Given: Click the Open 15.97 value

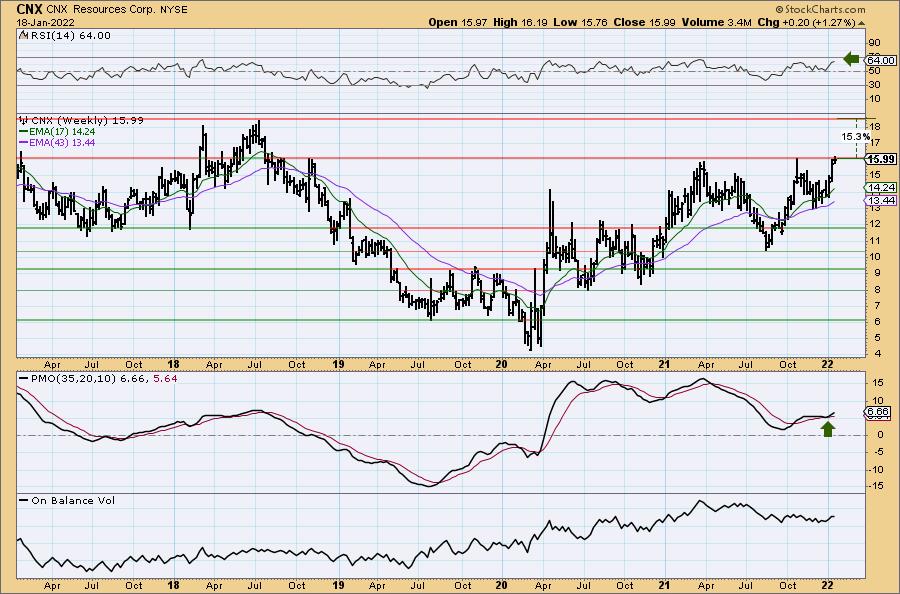Looking at the screenshot, I should coord(459,22).
